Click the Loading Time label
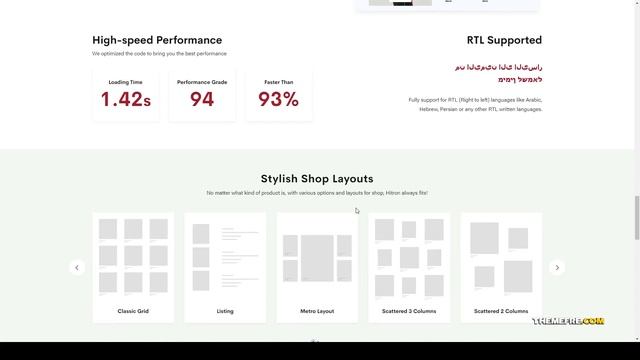 125,82
